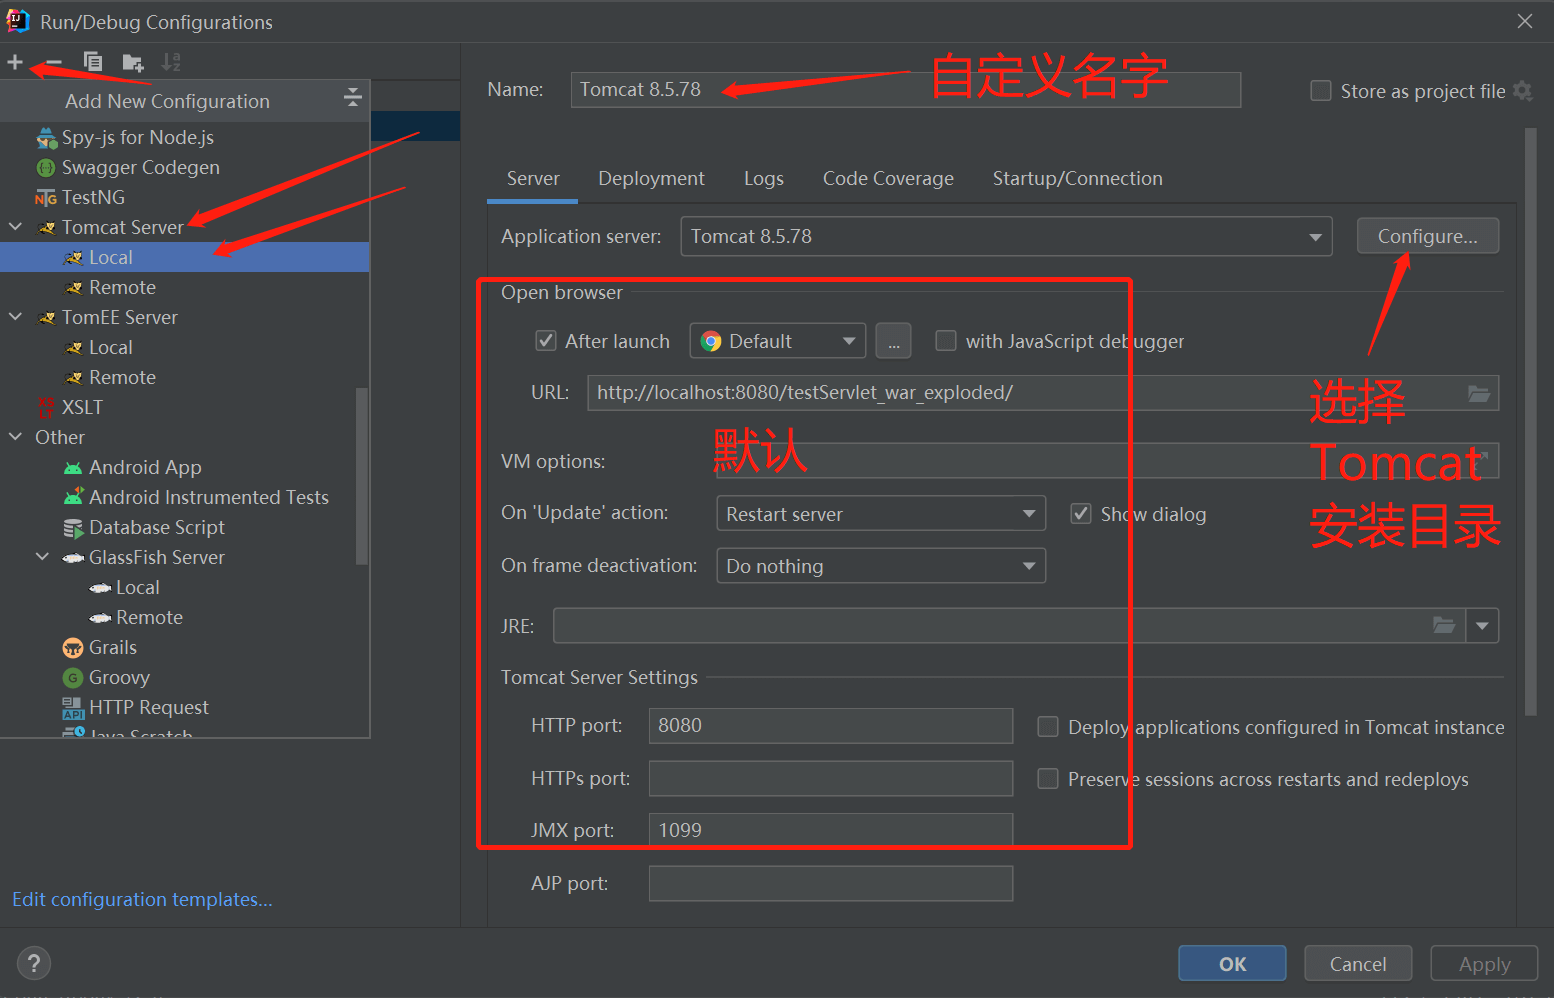The width and height of the screenshot is (1554, 998).
Task: Click the browser ellipsis browse button
Action: (x=893, y=341)
